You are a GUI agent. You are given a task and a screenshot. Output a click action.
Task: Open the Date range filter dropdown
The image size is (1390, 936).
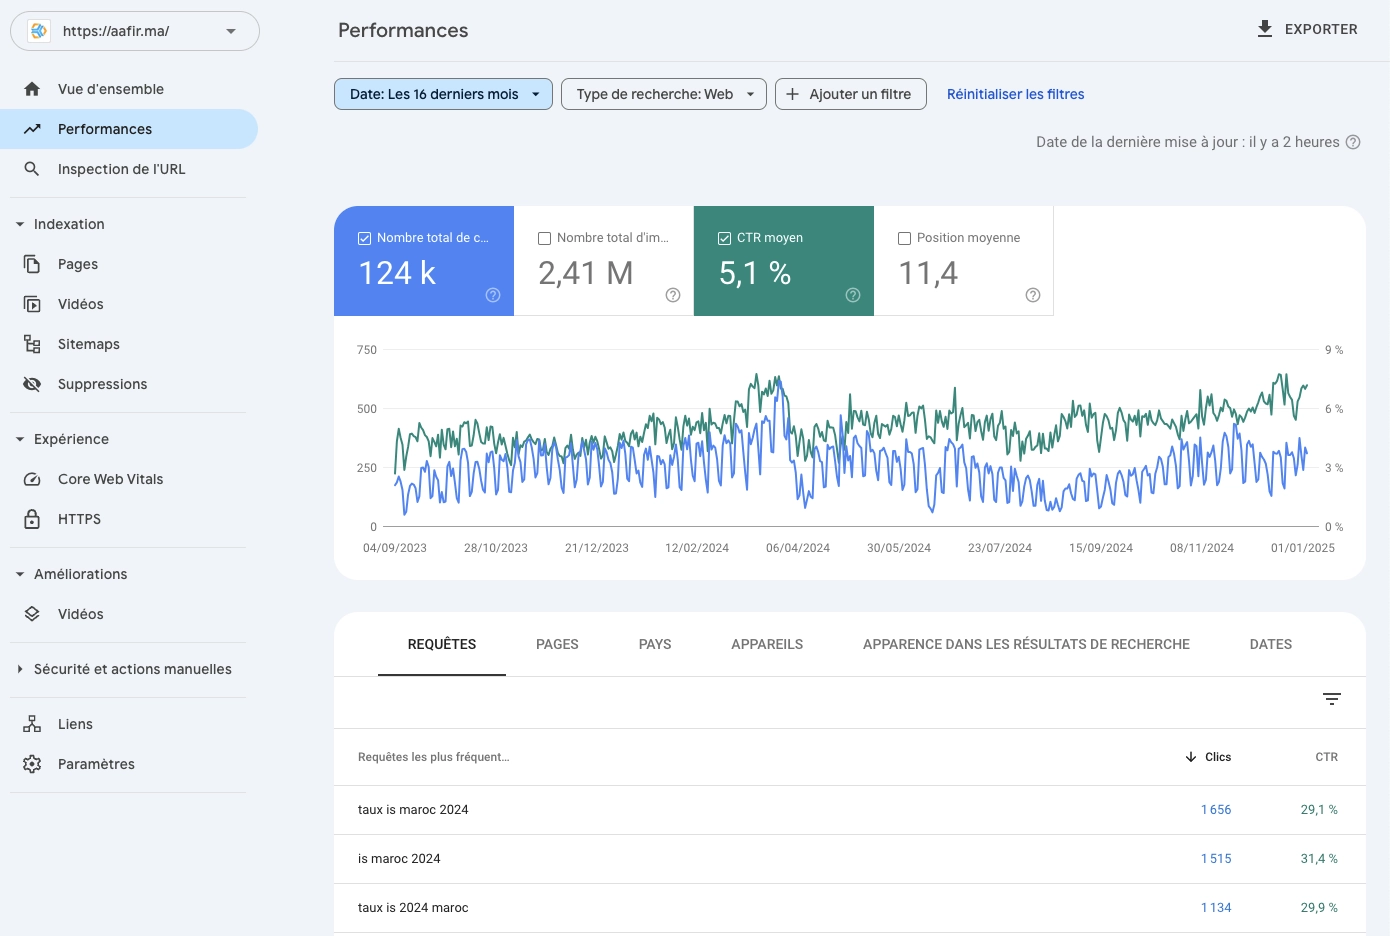tap(443, 94)
